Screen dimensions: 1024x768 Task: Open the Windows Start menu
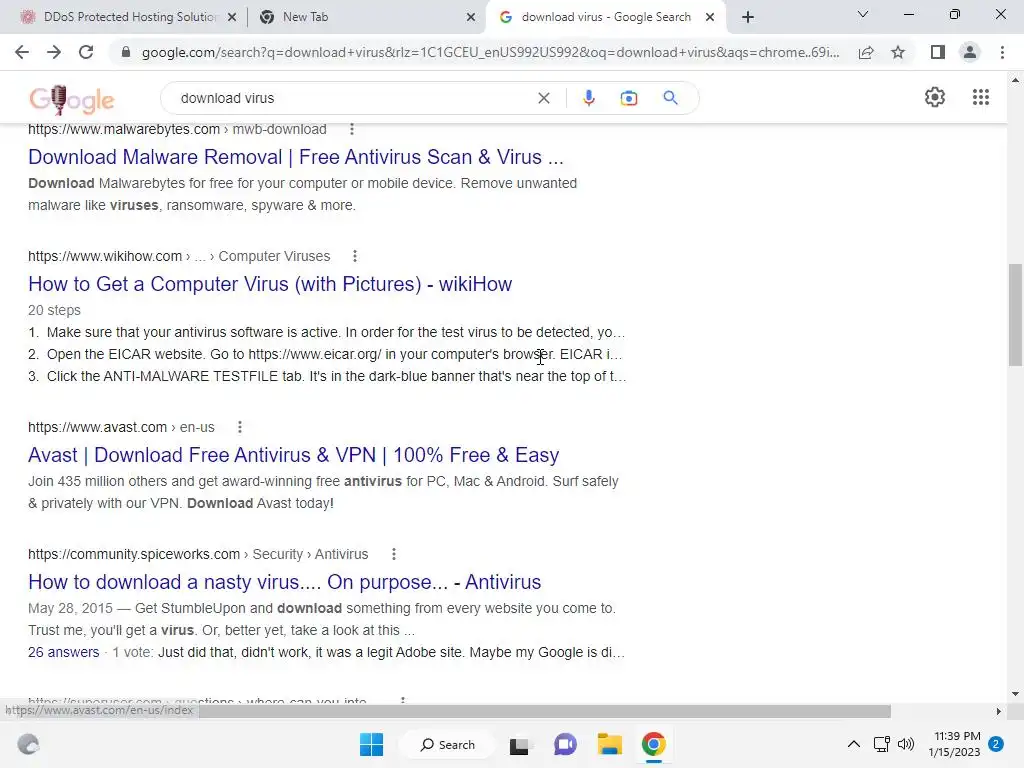coord(372,744)
